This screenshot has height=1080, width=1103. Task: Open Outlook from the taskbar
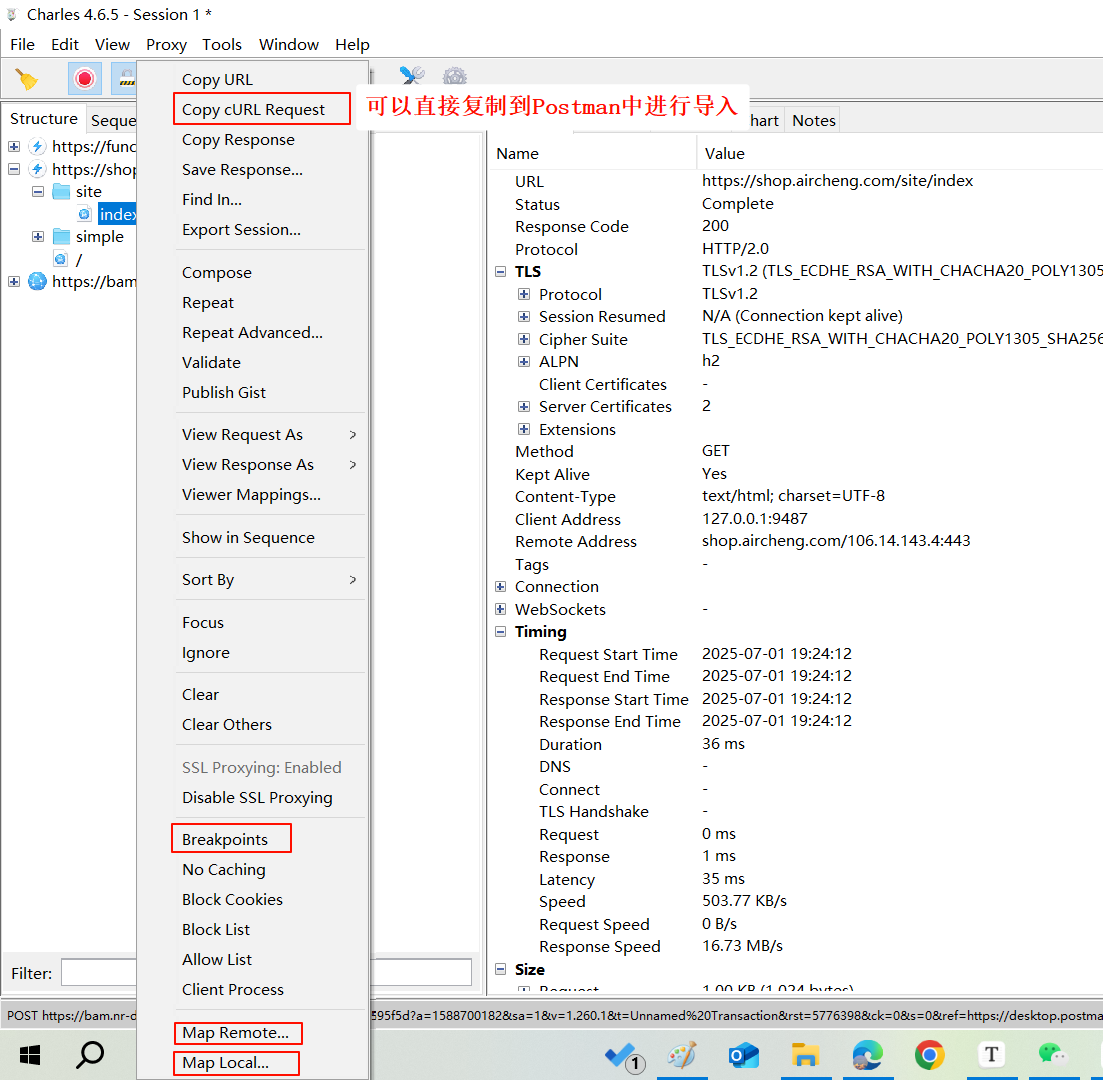point(744,1055)
